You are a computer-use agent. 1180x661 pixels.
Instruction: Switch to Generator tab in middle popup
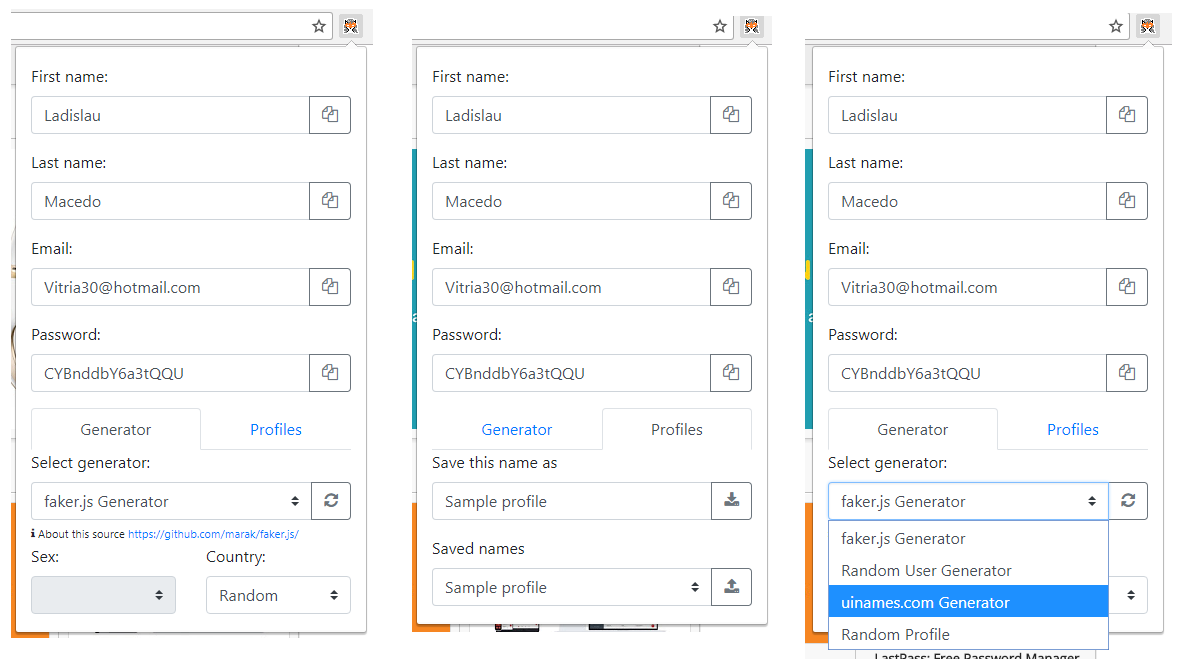point(517,429)
